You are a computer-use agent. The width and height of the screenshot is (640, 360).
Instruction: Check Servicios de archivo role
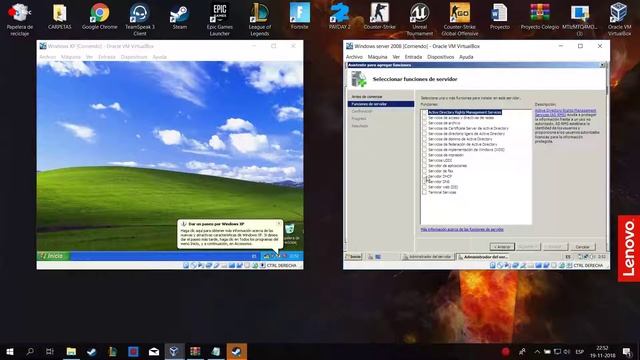tap(424, 123)
